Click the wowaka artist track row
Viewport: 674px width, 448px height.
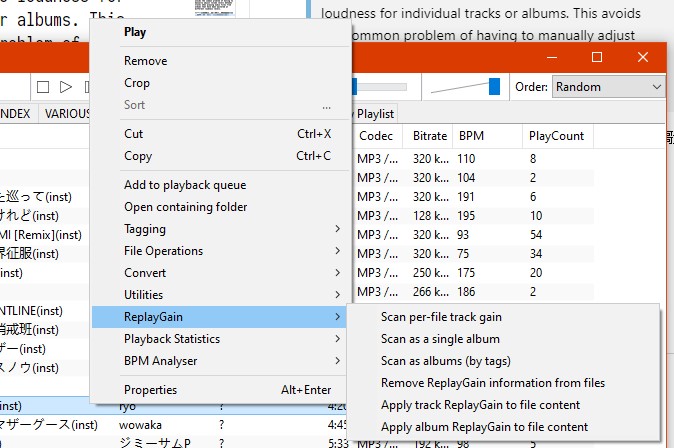[x=174, y=425]
